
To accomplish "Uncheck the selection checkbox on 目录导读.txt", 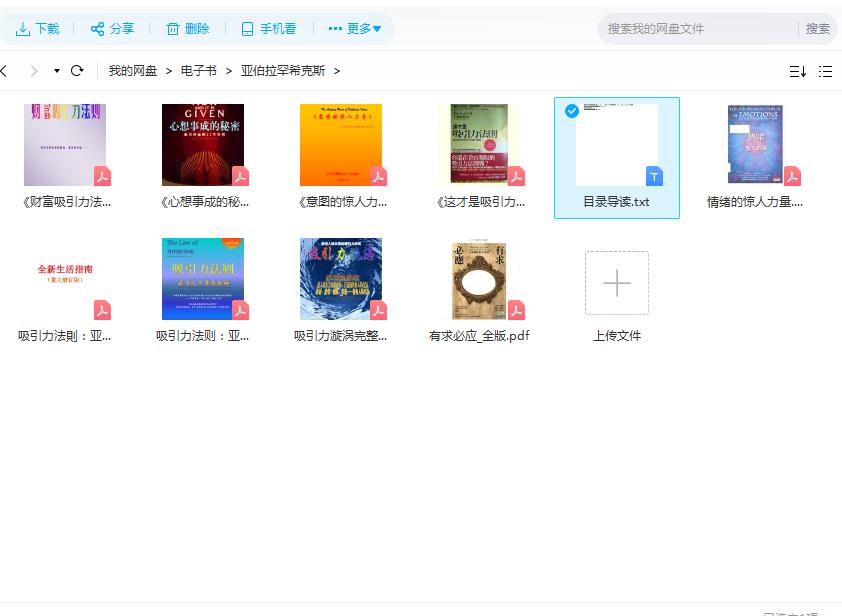I will (x=573, y=112).
